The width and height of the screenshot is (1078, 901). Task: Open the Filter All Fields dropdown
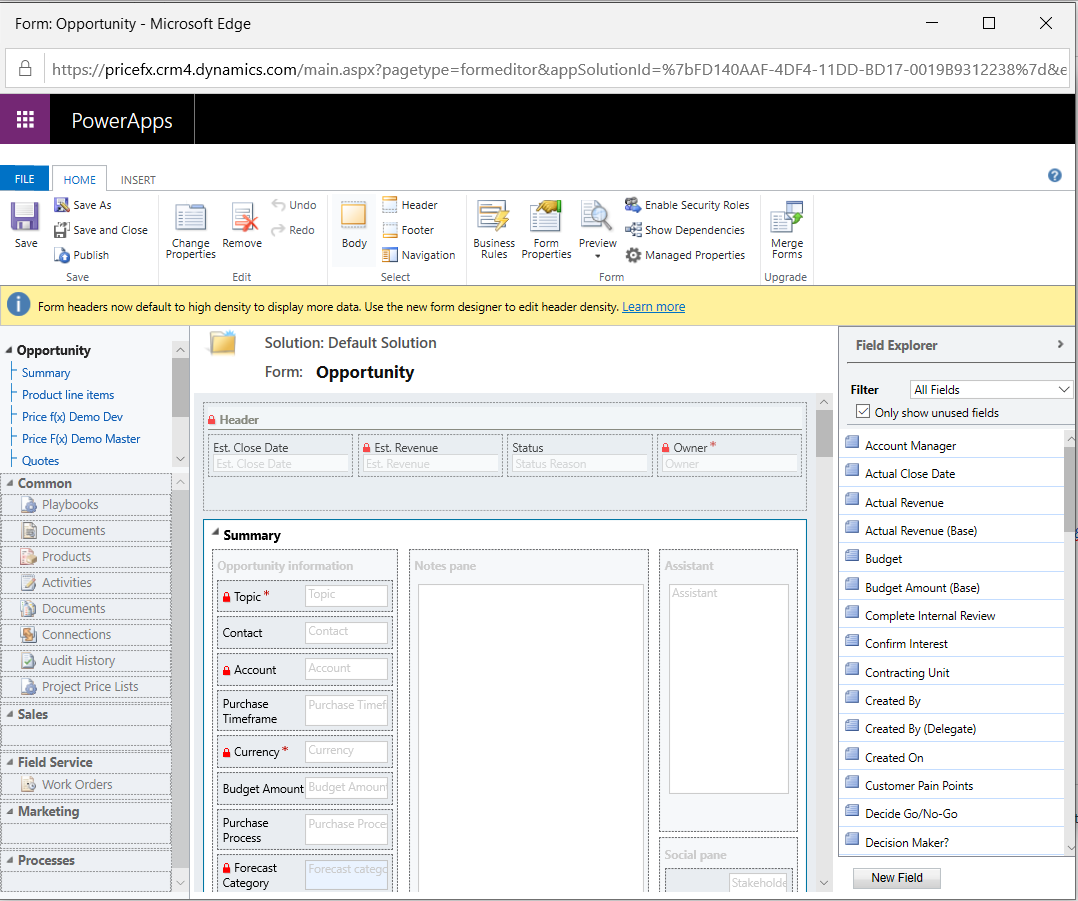pyautogui.click(x=991, y=389)
